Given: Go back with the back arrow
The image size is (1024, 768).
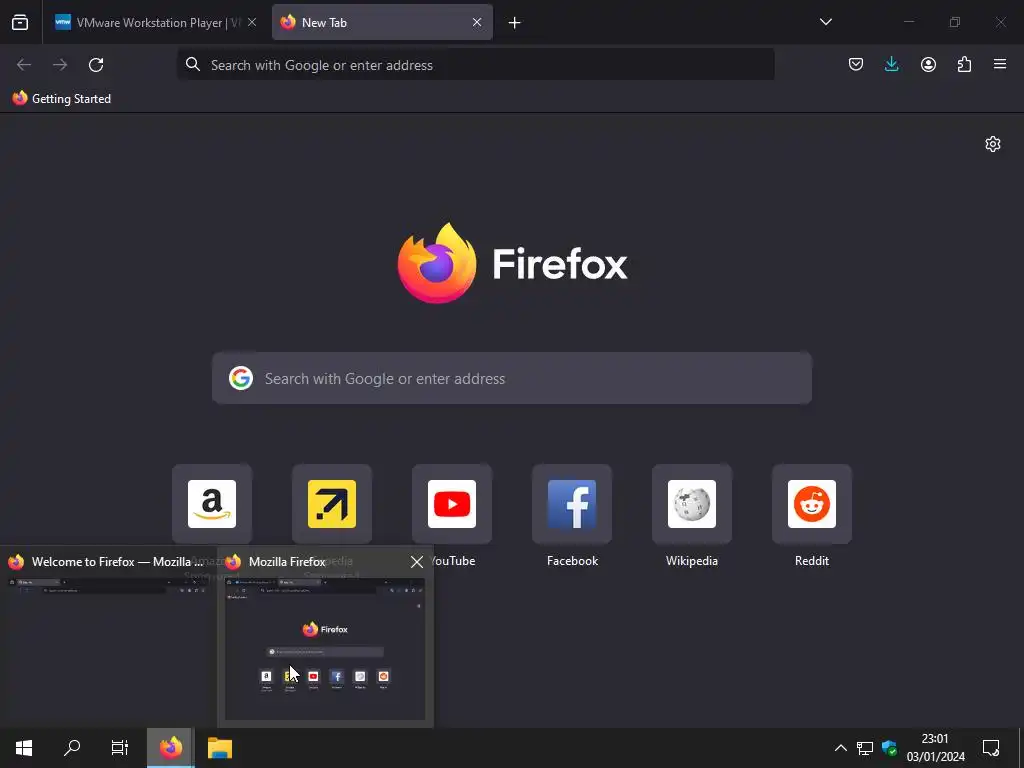Looking at the screenshot, I should (24, 65).
